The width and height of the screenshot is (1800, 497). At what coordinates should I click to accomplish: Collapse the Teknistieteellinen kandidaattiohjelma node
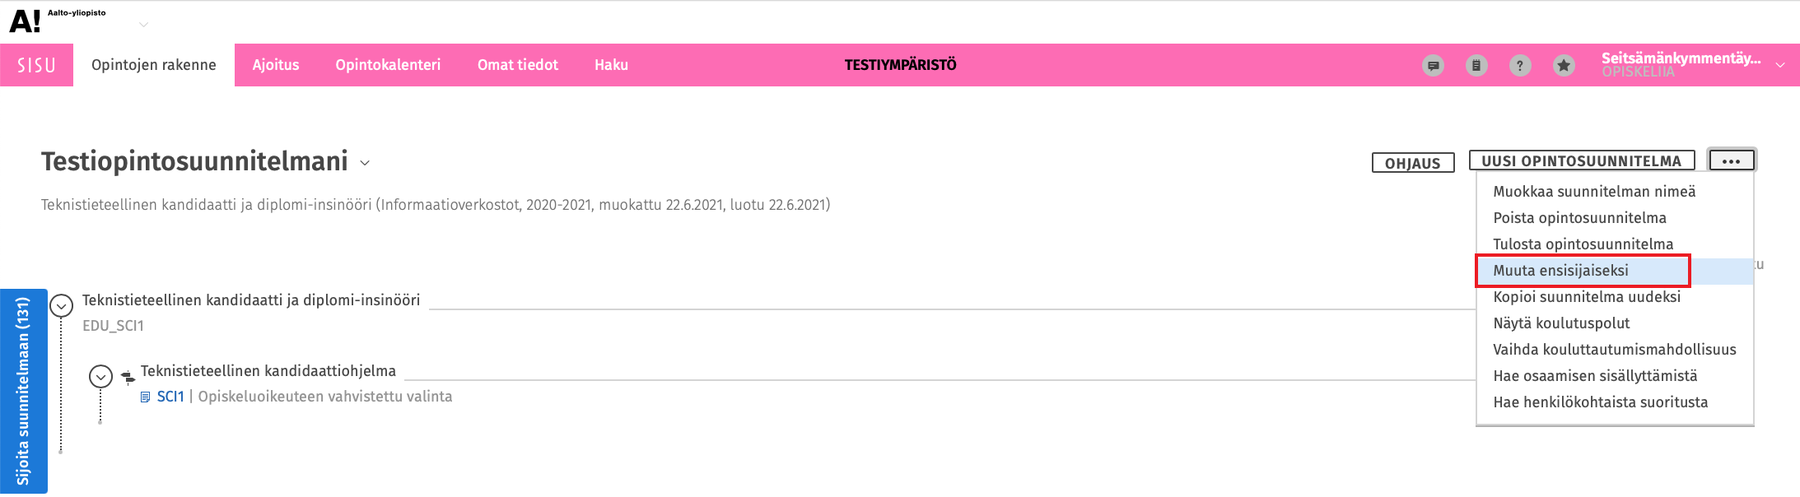[x=100, y=376]
